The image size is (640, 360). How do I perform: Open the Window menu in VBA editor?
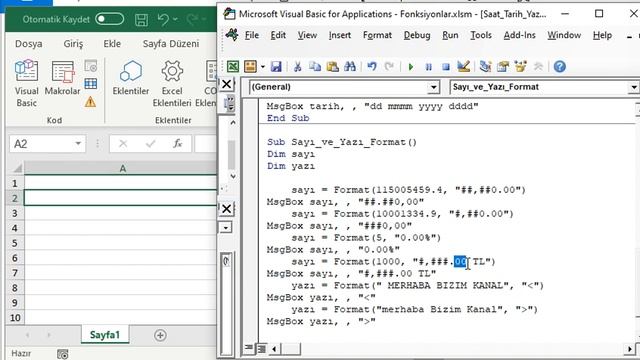tap(564, 36)
